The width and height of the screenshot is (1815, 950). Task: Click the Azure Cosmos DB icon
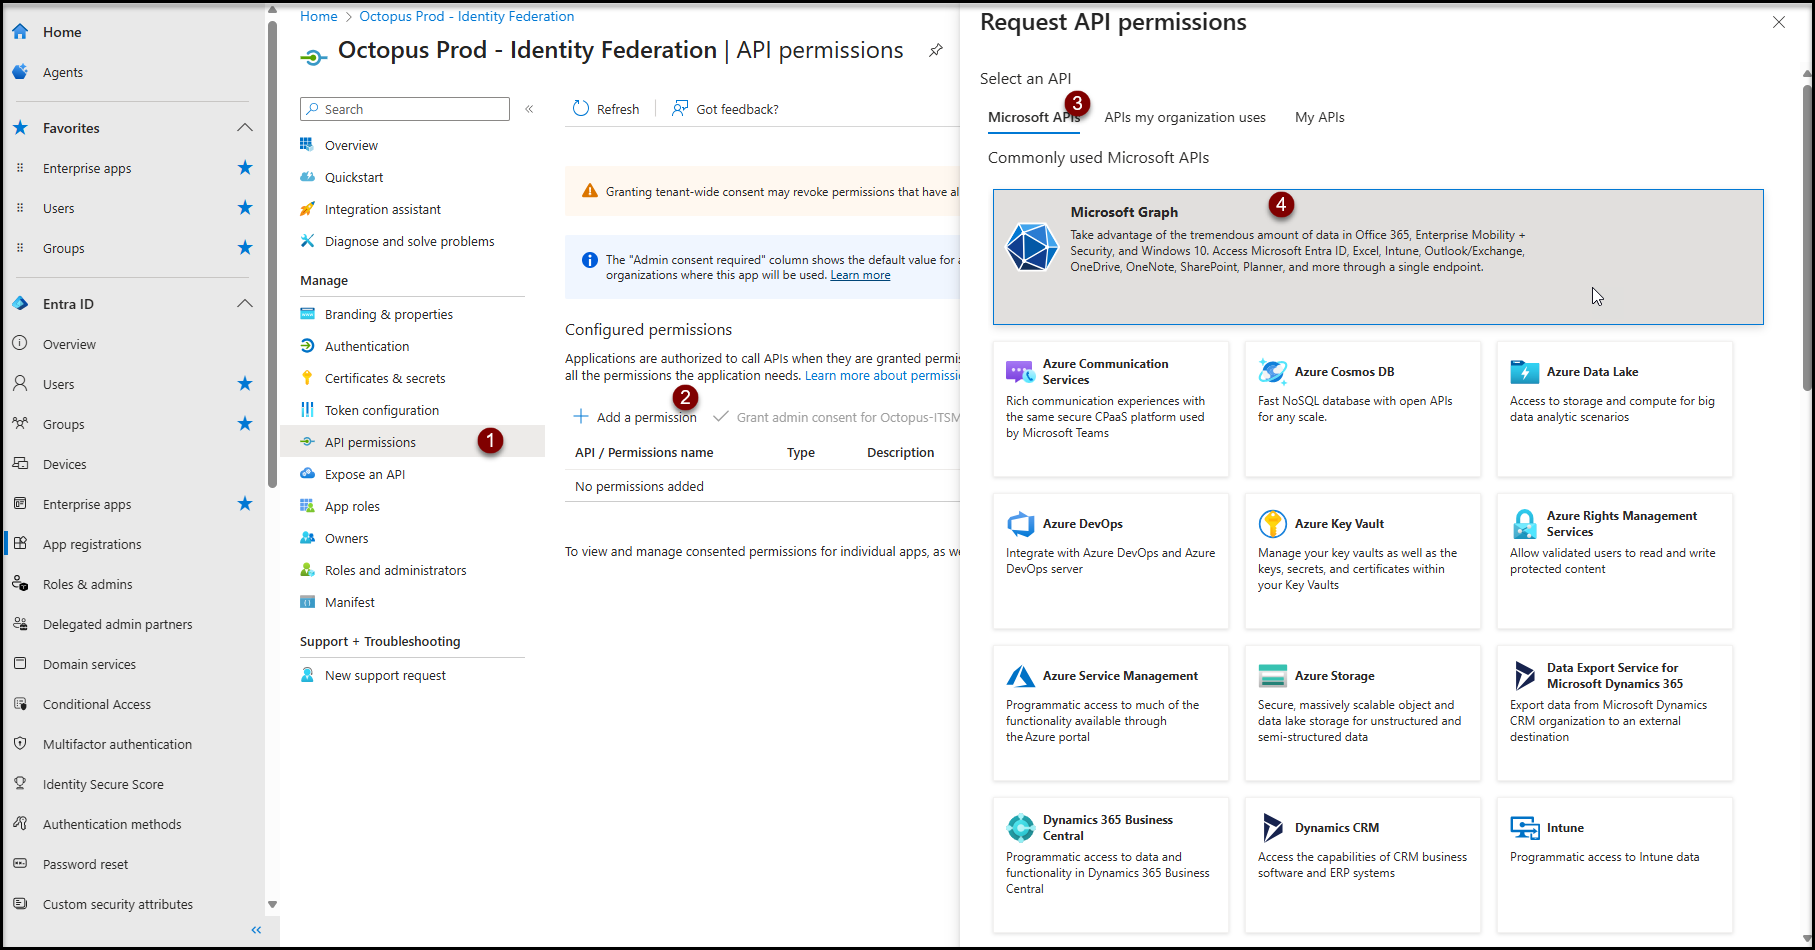point(1272,371)
